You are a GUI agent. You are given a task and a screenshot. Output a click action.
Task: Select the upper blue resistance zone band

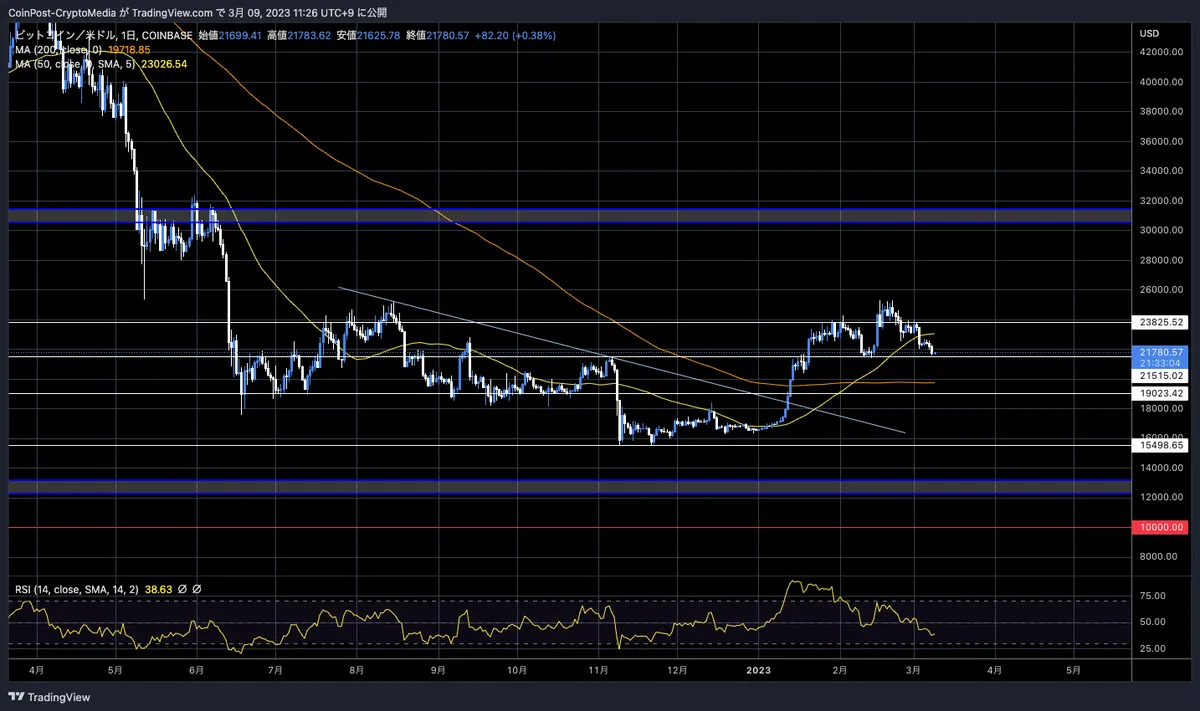point(570,215)
